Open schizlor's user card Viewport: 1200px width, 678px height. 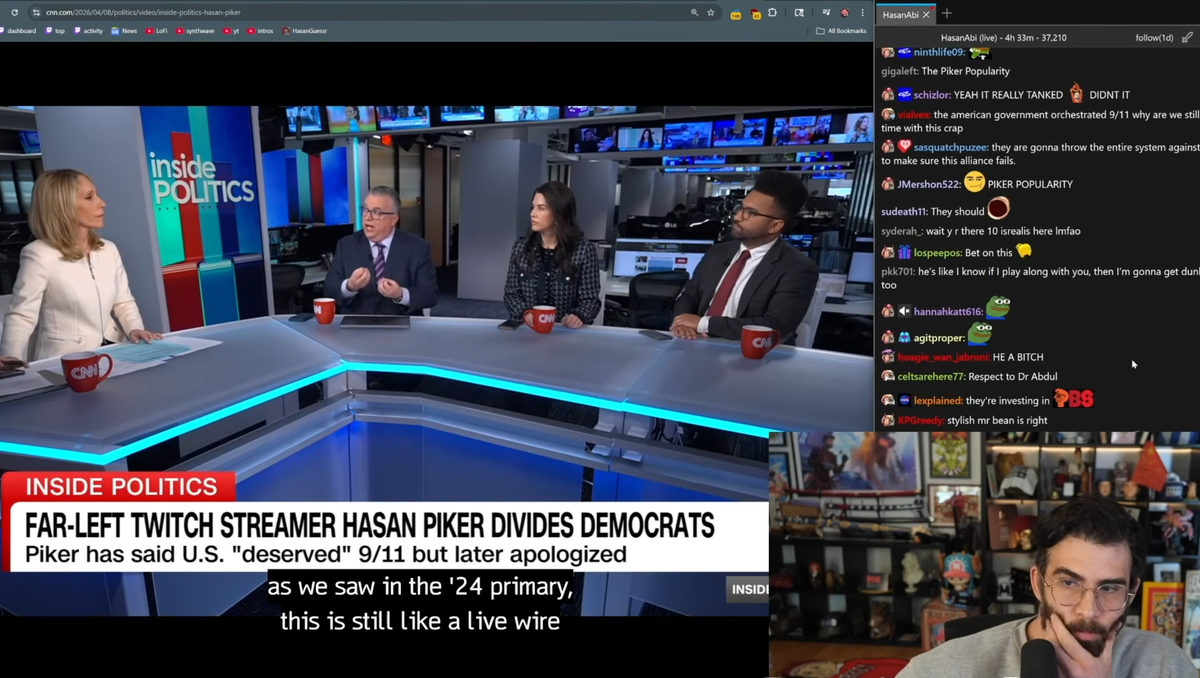(932, 95)
